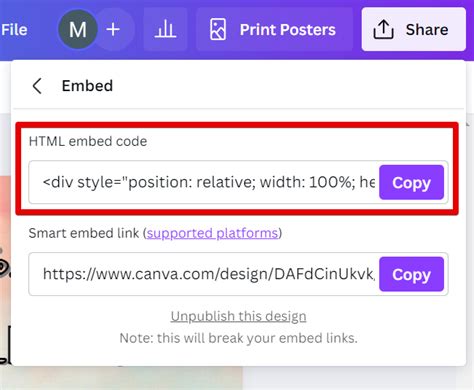Open the supported platforms link

coord(212,233)
